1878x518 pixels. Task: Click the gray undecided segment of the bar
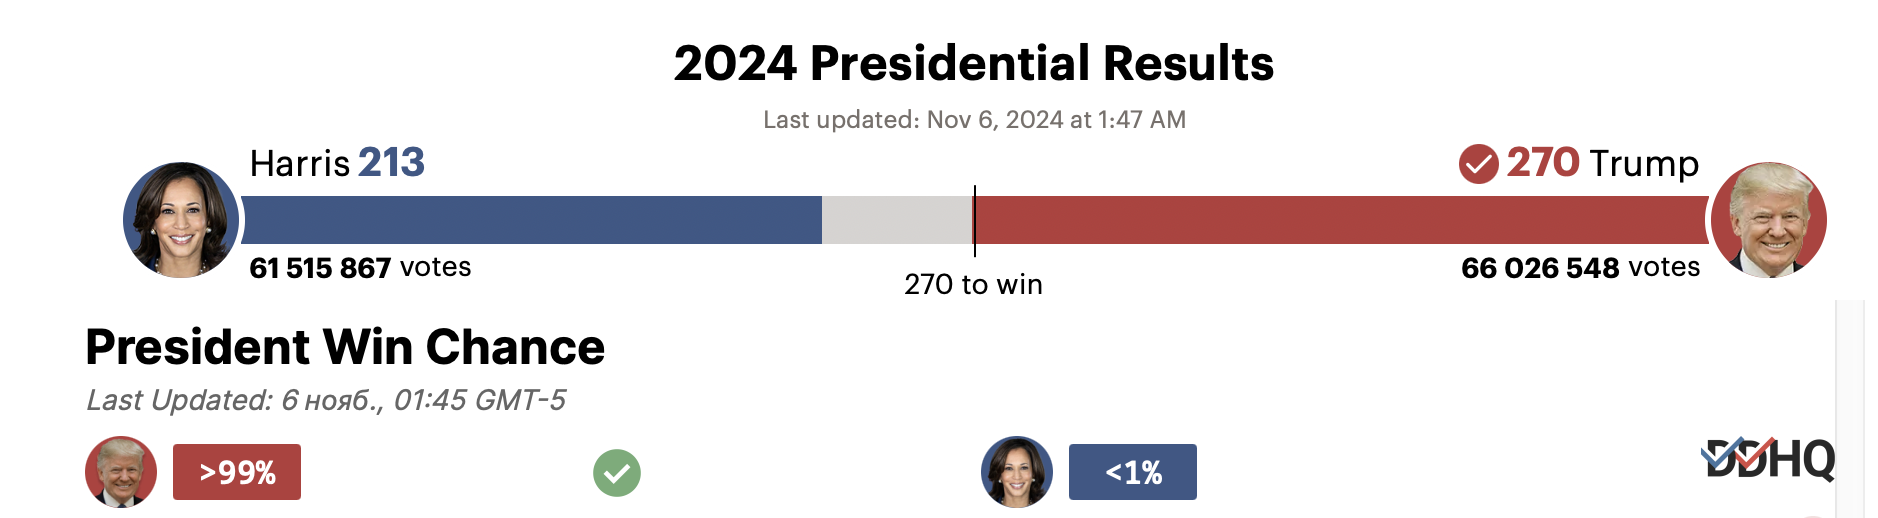coord(896,220)
